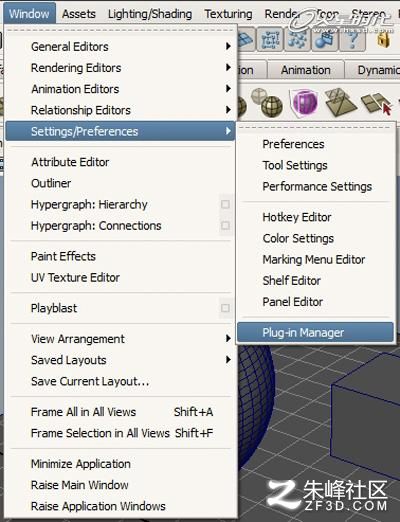
Task: Click the plane with red cursor icon
Action: pyautogui.click(x=377, y=103)
